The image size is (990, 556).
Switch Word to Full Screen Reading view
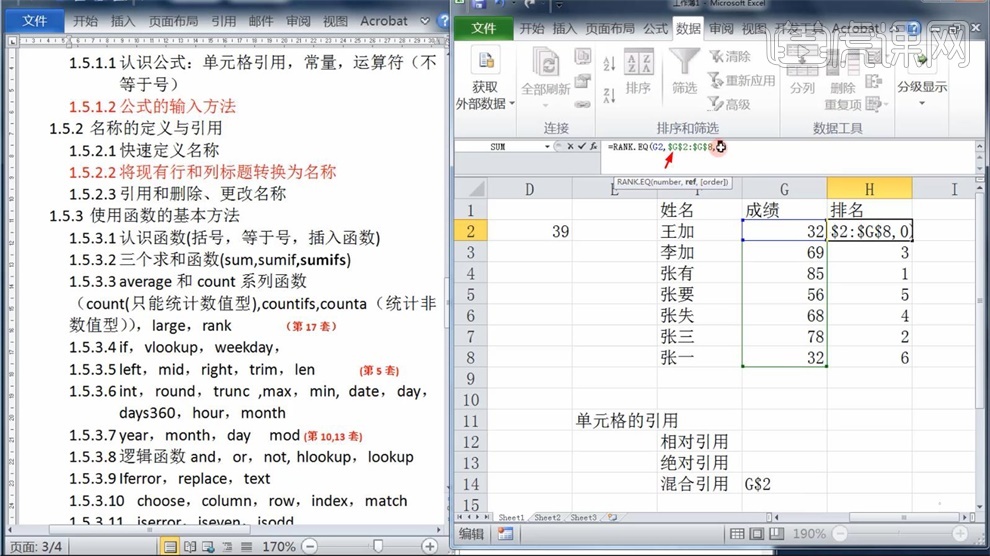(x=190, y=547)
